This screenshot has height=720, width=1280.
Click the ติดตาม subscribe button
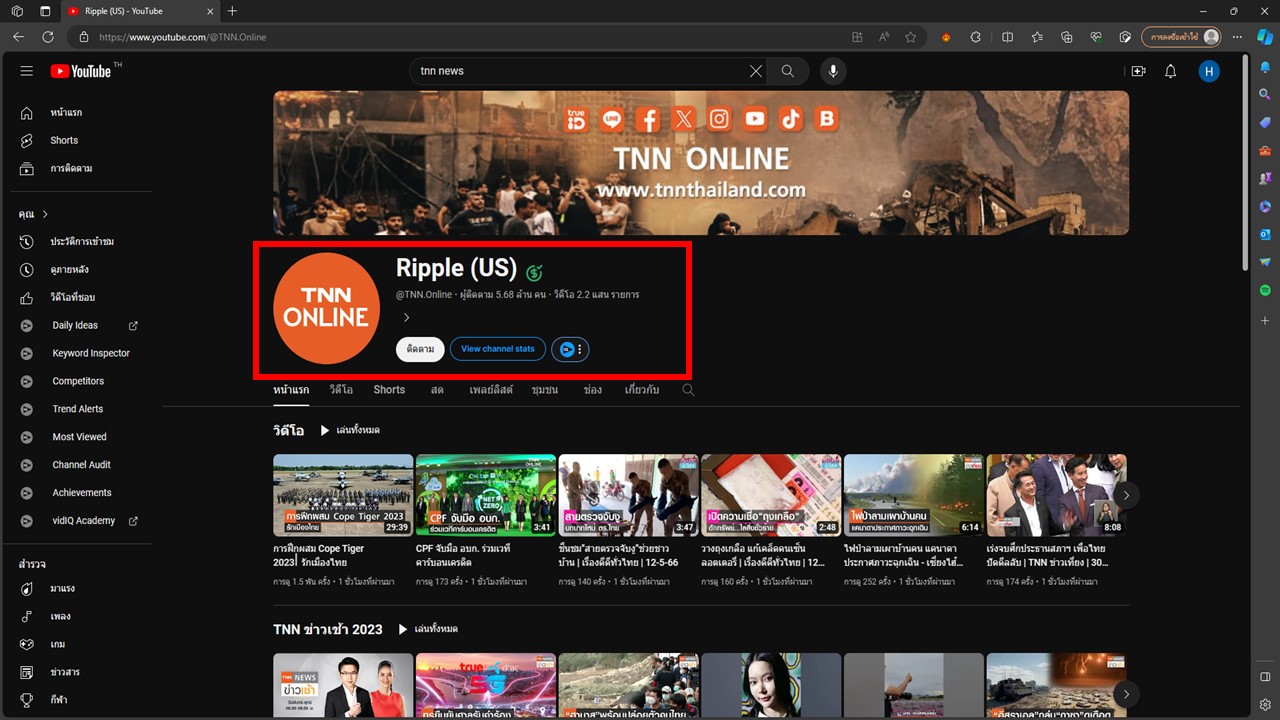pyautogui.click(x=420, y=349)
